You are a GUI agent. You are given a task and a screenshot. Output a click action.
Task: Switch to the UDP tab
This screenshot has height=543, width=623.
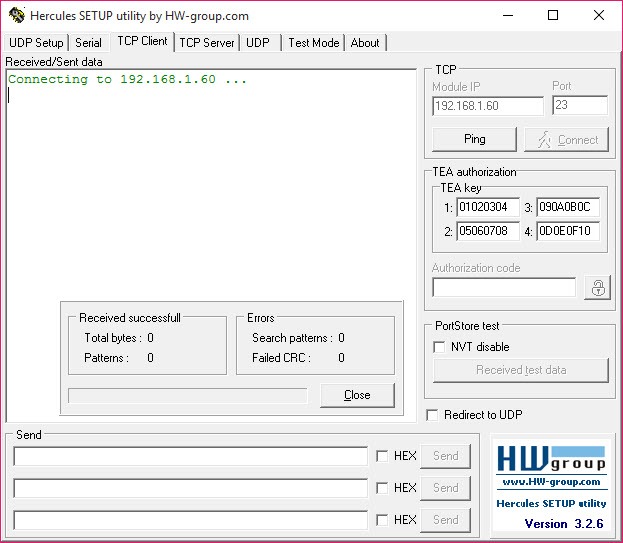click(x=258, y=43)
